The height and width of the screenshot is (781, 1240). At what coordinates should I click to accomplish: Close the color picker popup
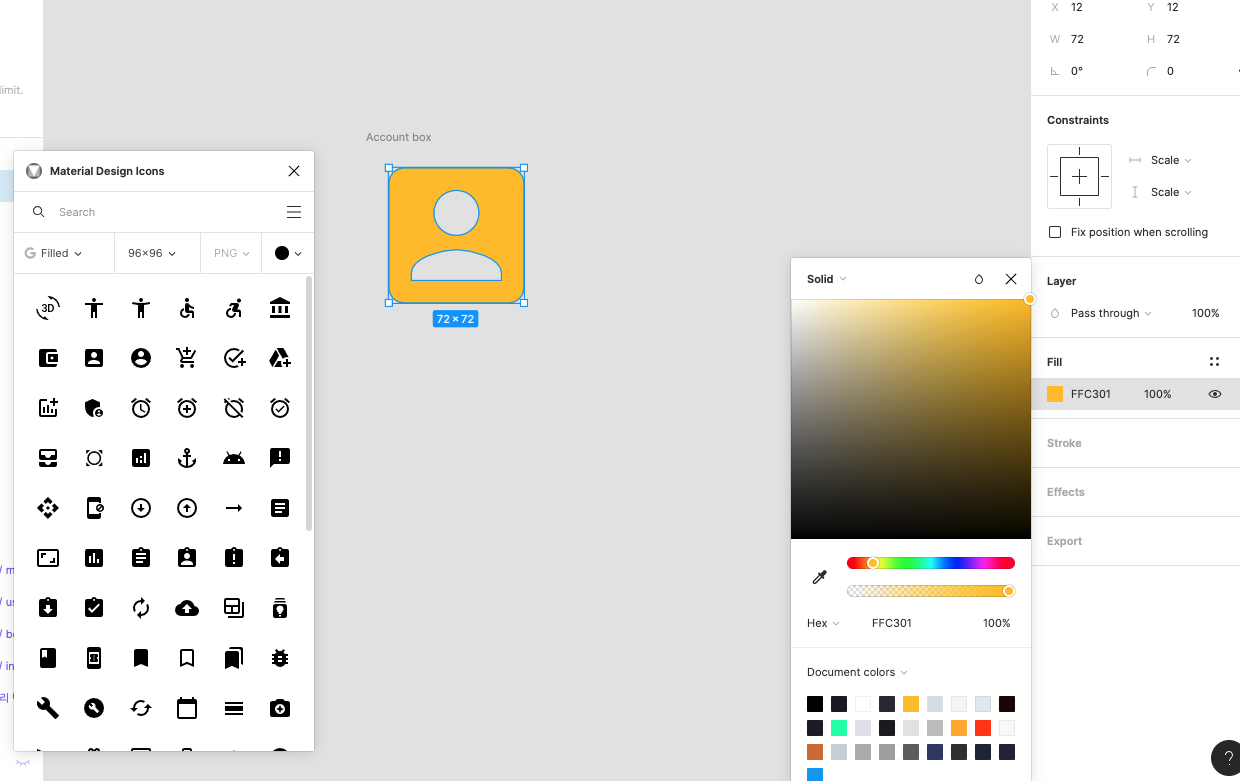tap(1011, 279)
